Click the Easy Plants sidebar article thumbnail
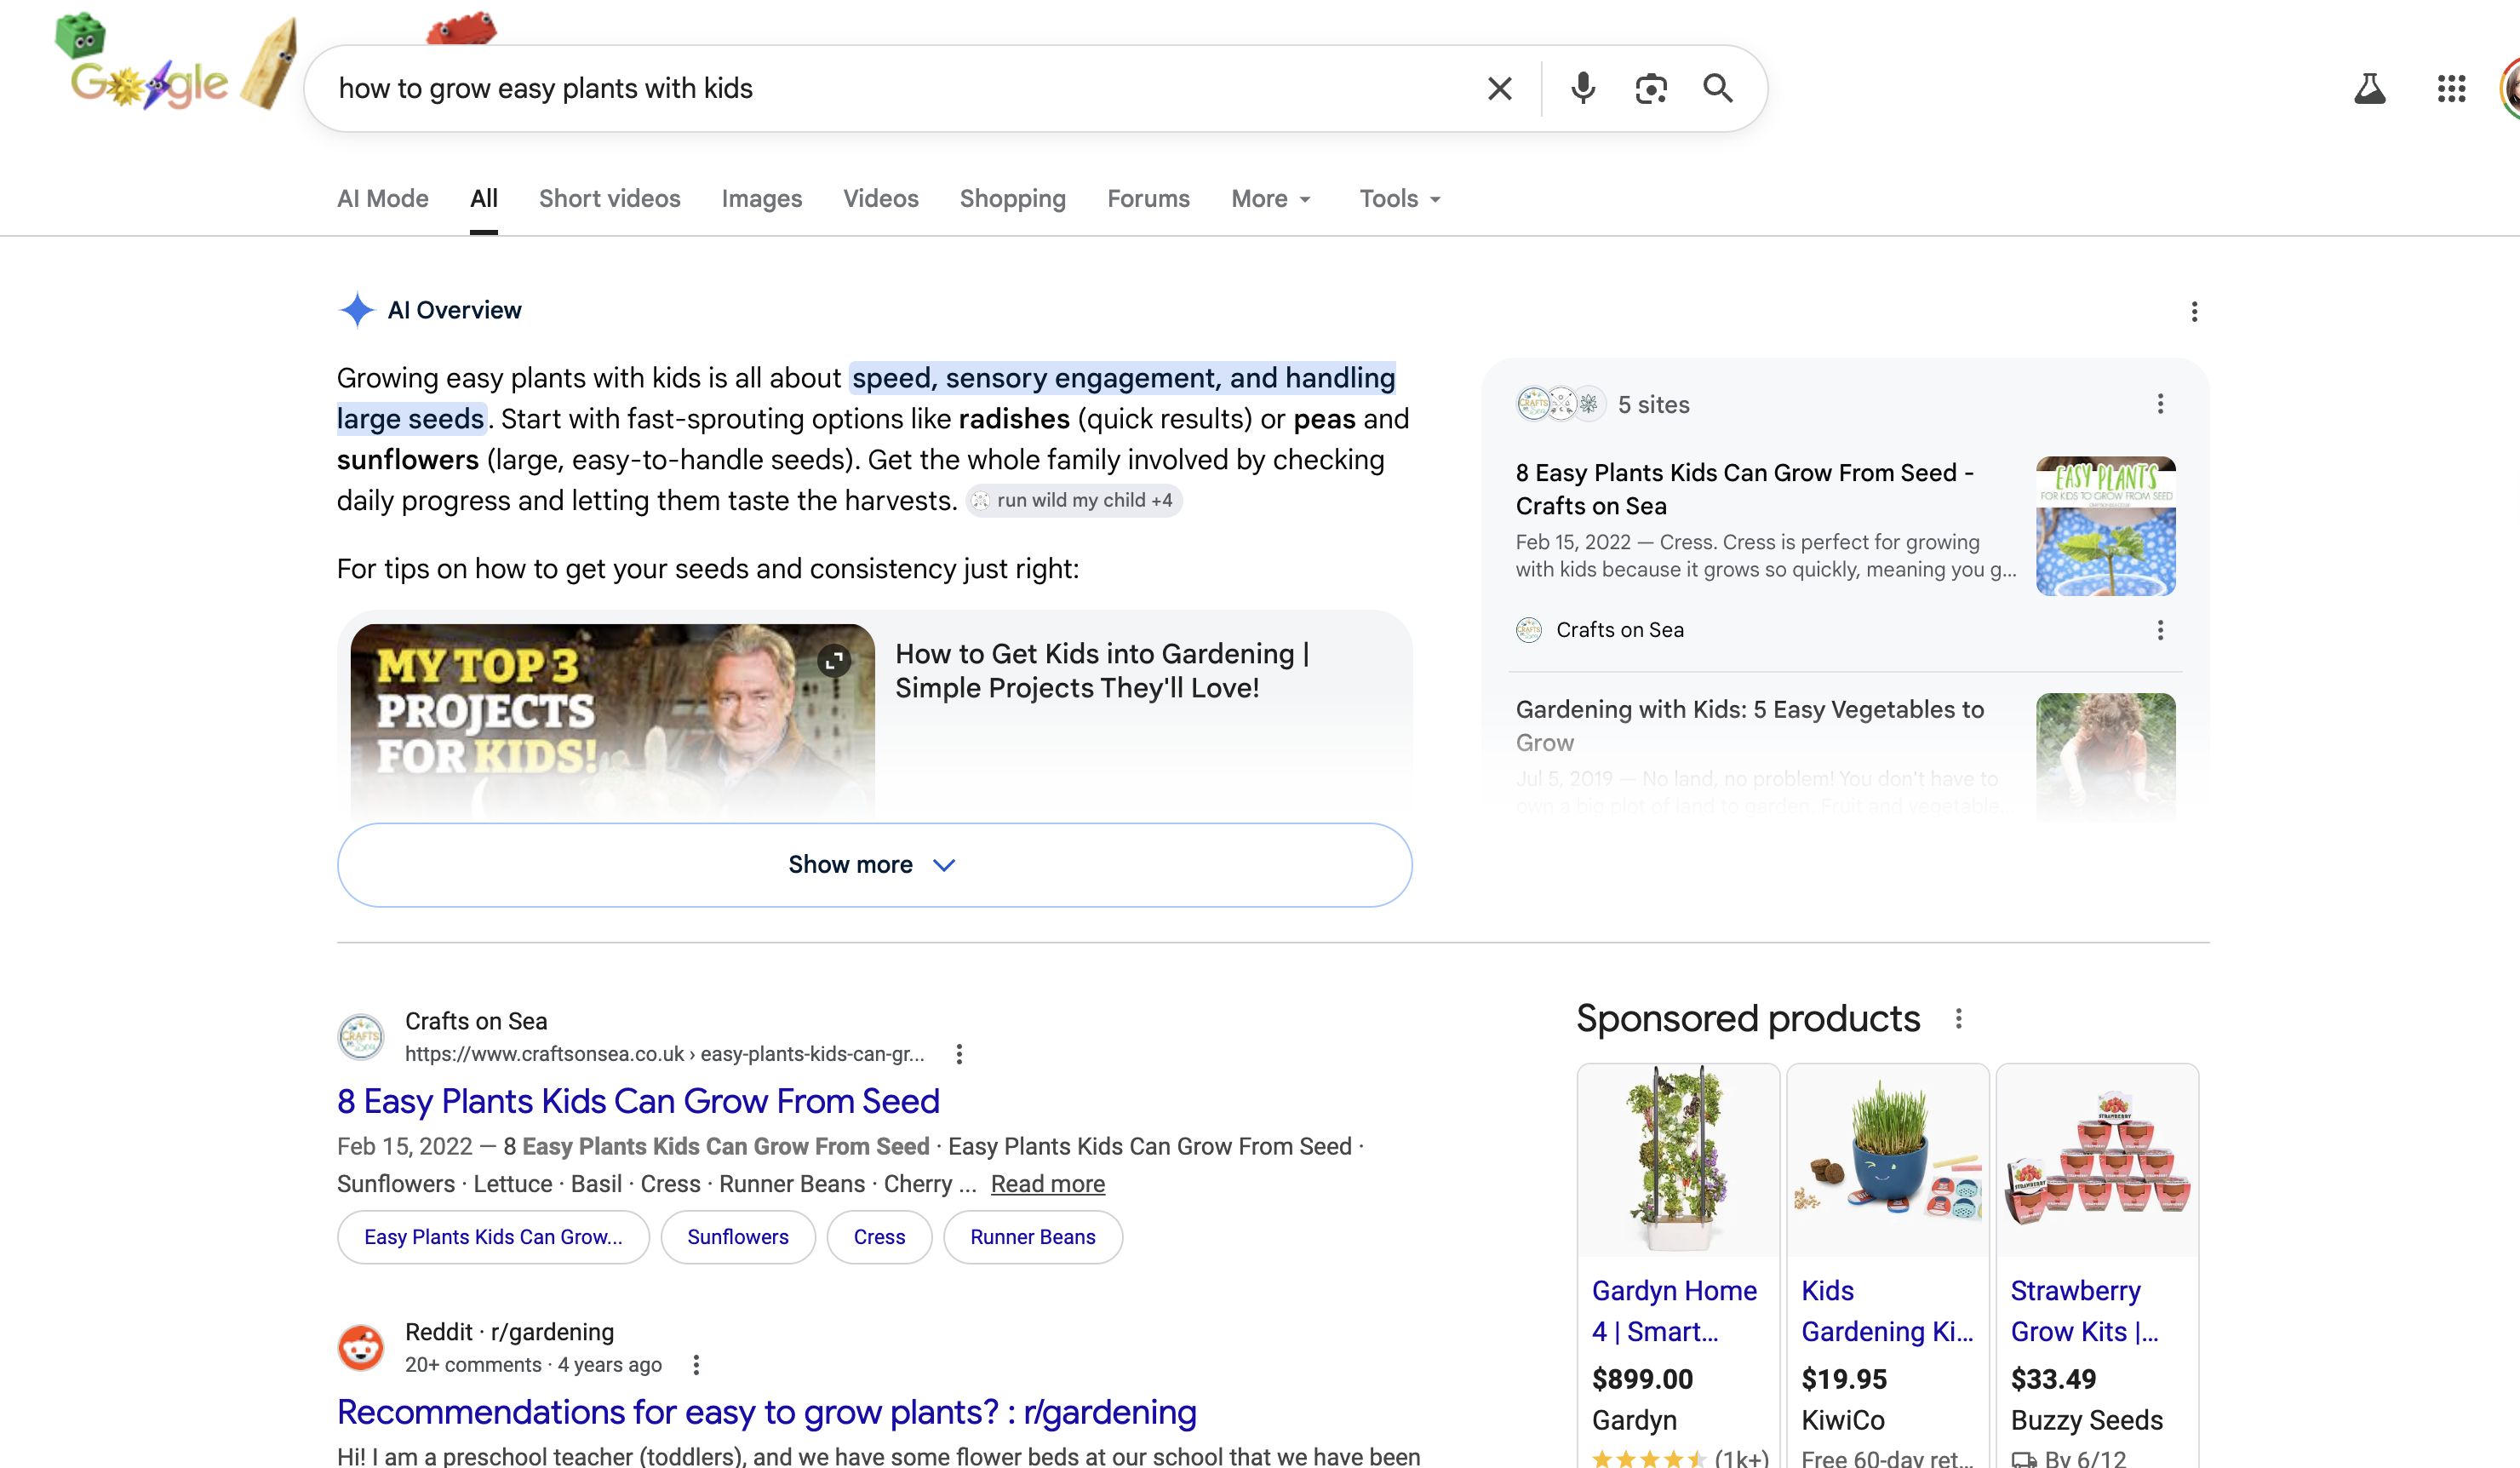The width and height of the screenshot is (2520, 1468). tap(2105, 526)
